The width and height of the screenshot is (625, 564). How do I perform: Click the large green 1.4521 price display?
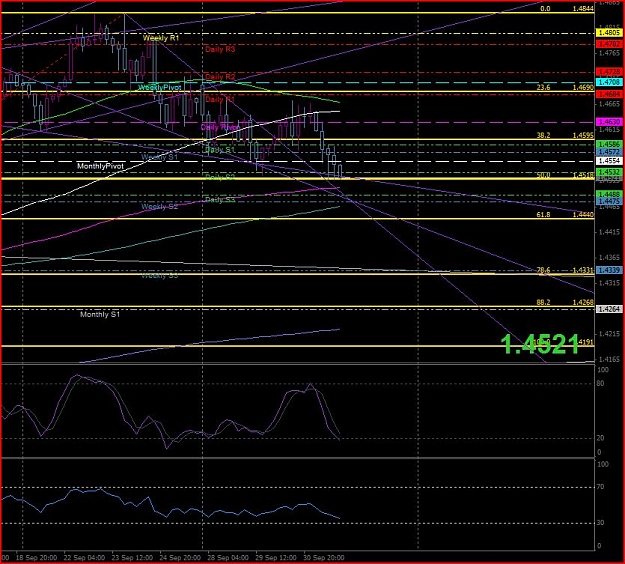pyautogui.click(x=540, y=344)
